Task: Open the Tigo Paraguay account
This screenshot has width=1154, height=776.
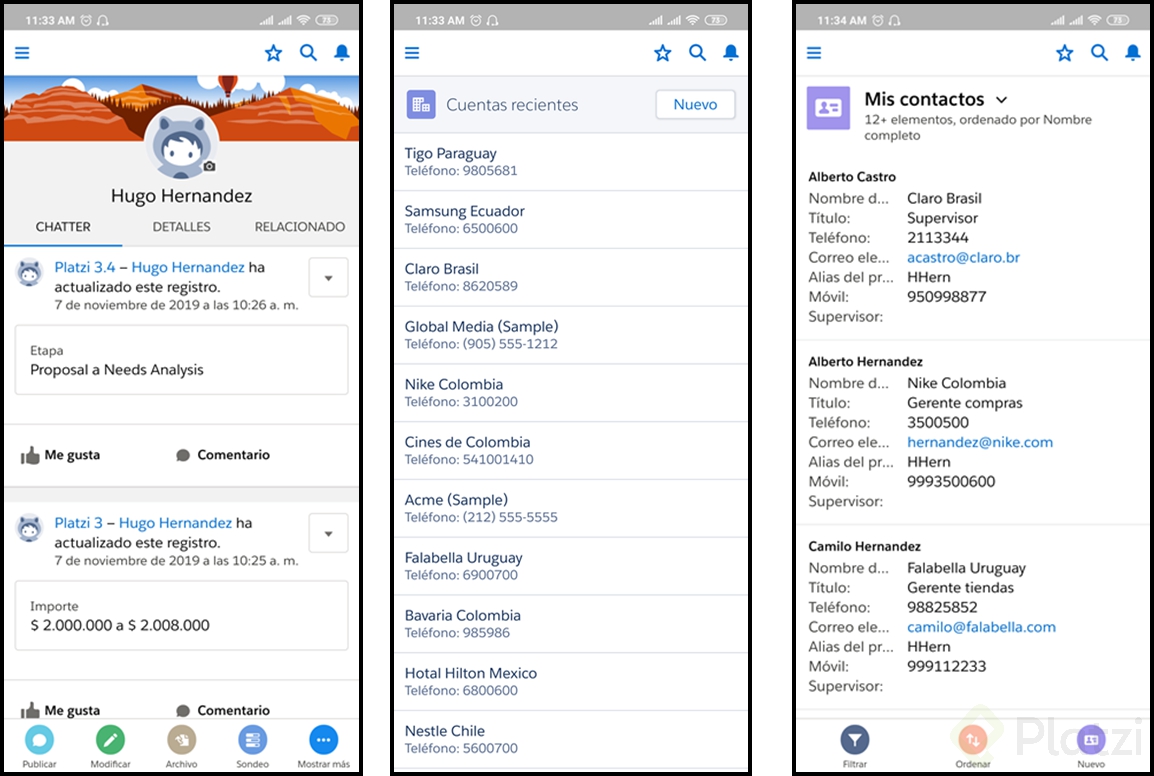Action: tap(570, 162)
